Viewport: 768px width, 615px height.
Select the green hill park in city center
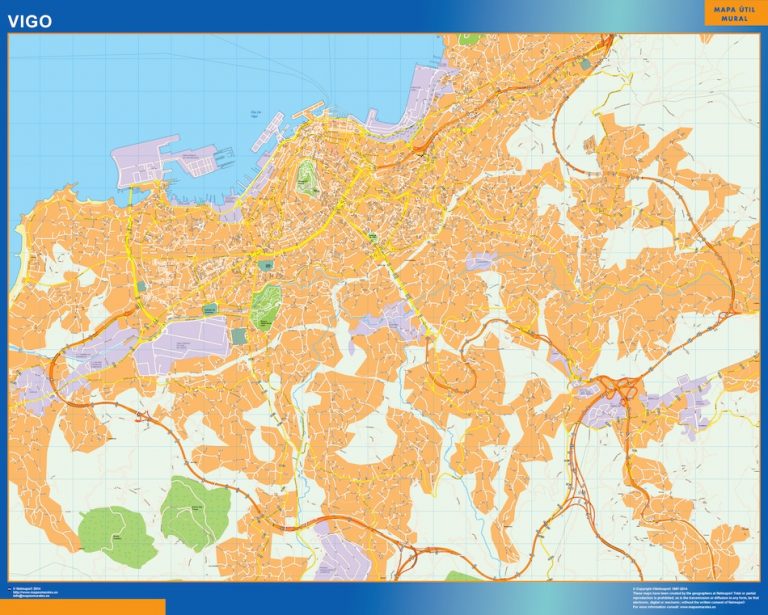click(306, 178)
